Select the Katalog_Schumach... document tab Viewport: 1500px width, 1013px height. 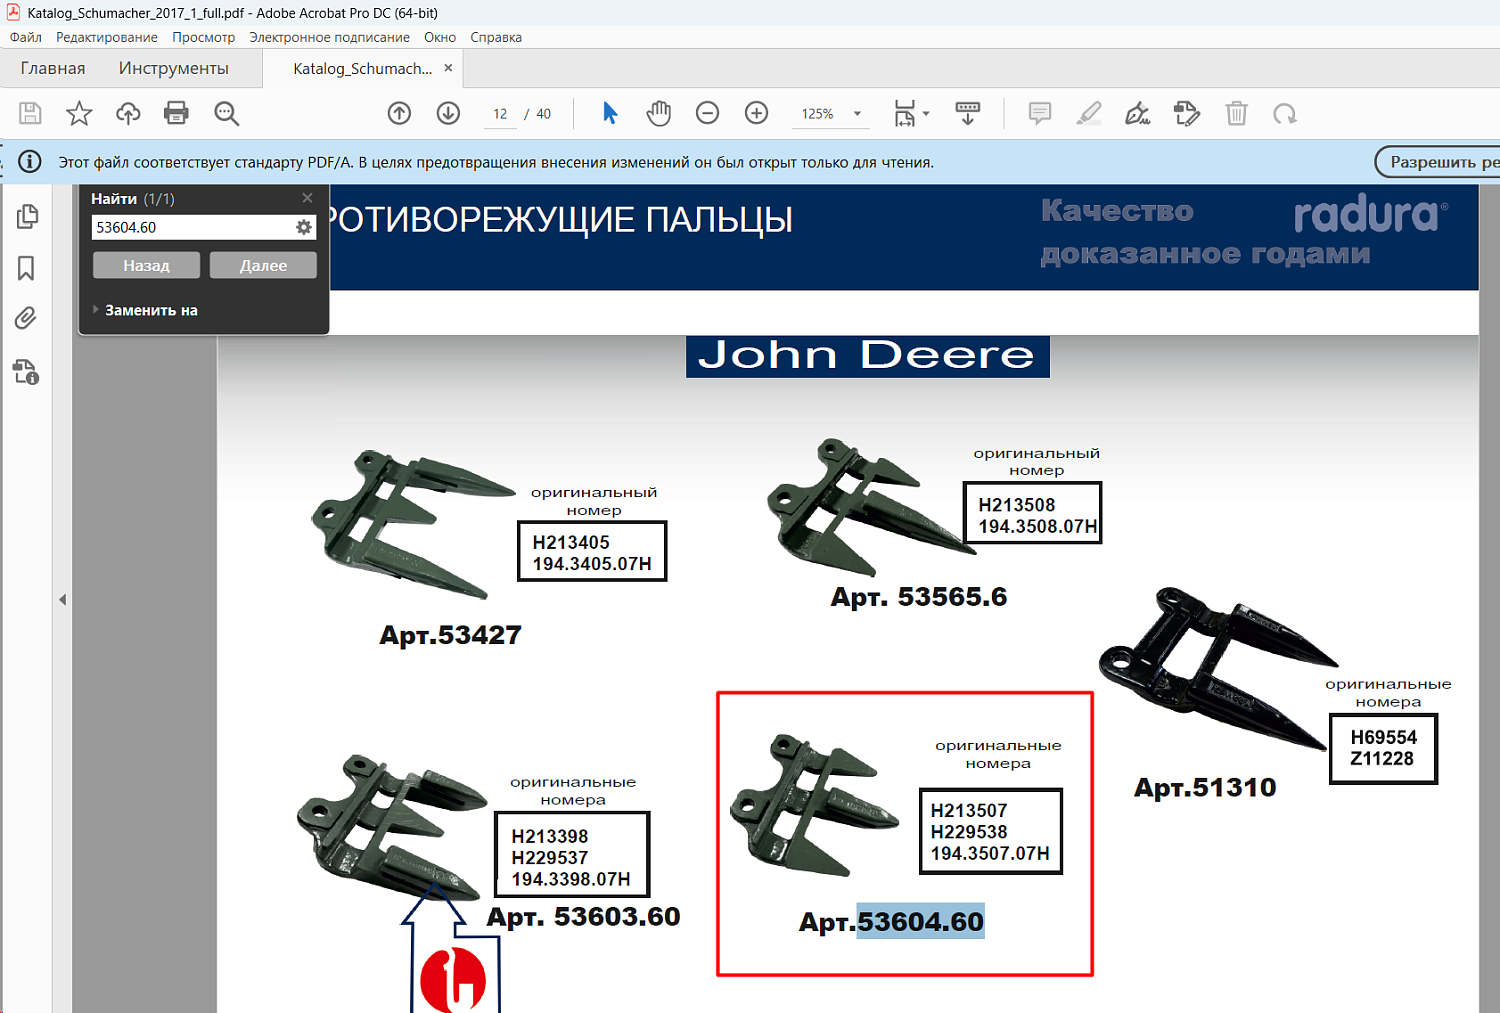362,68
